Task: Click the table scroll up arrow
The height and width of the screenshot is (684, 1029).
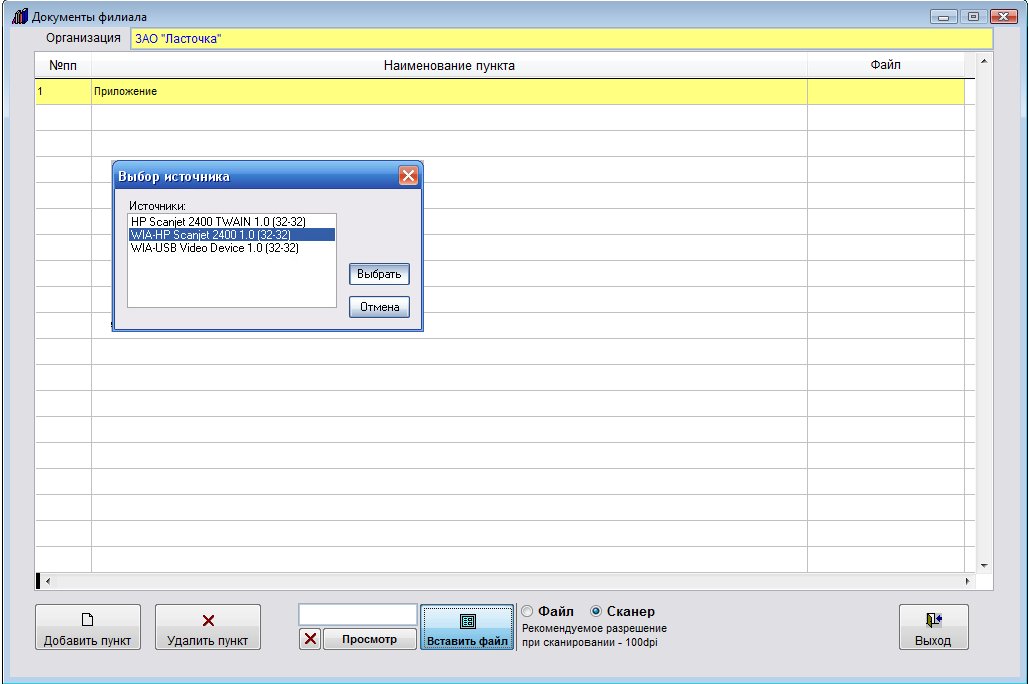Action: coord(984,61)
